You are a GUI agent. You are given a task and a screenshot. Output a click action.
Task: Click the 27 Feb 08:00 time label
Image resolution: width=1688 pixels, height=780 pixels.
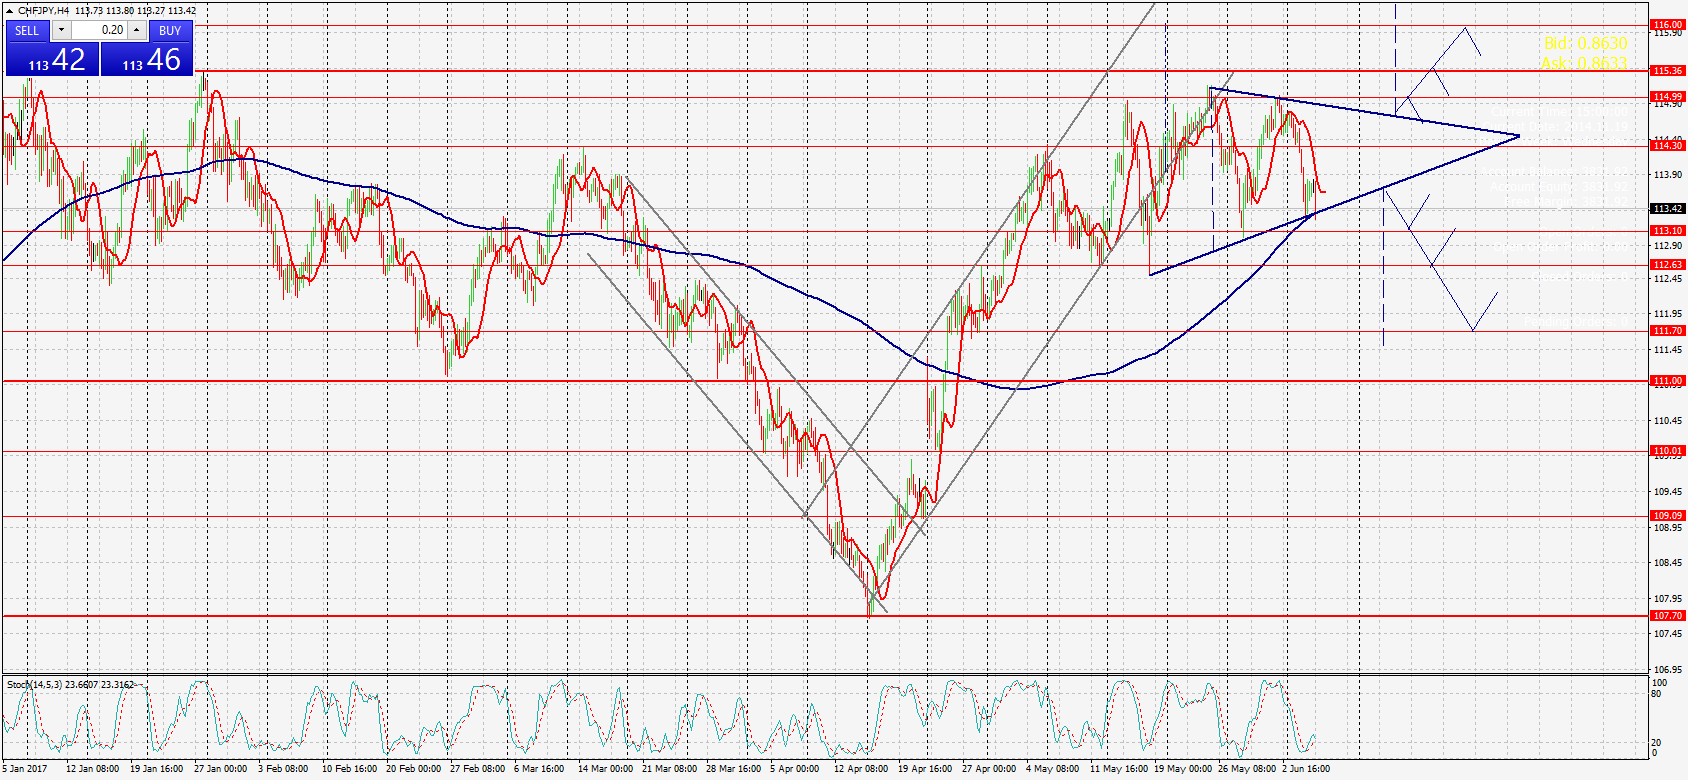477,769
